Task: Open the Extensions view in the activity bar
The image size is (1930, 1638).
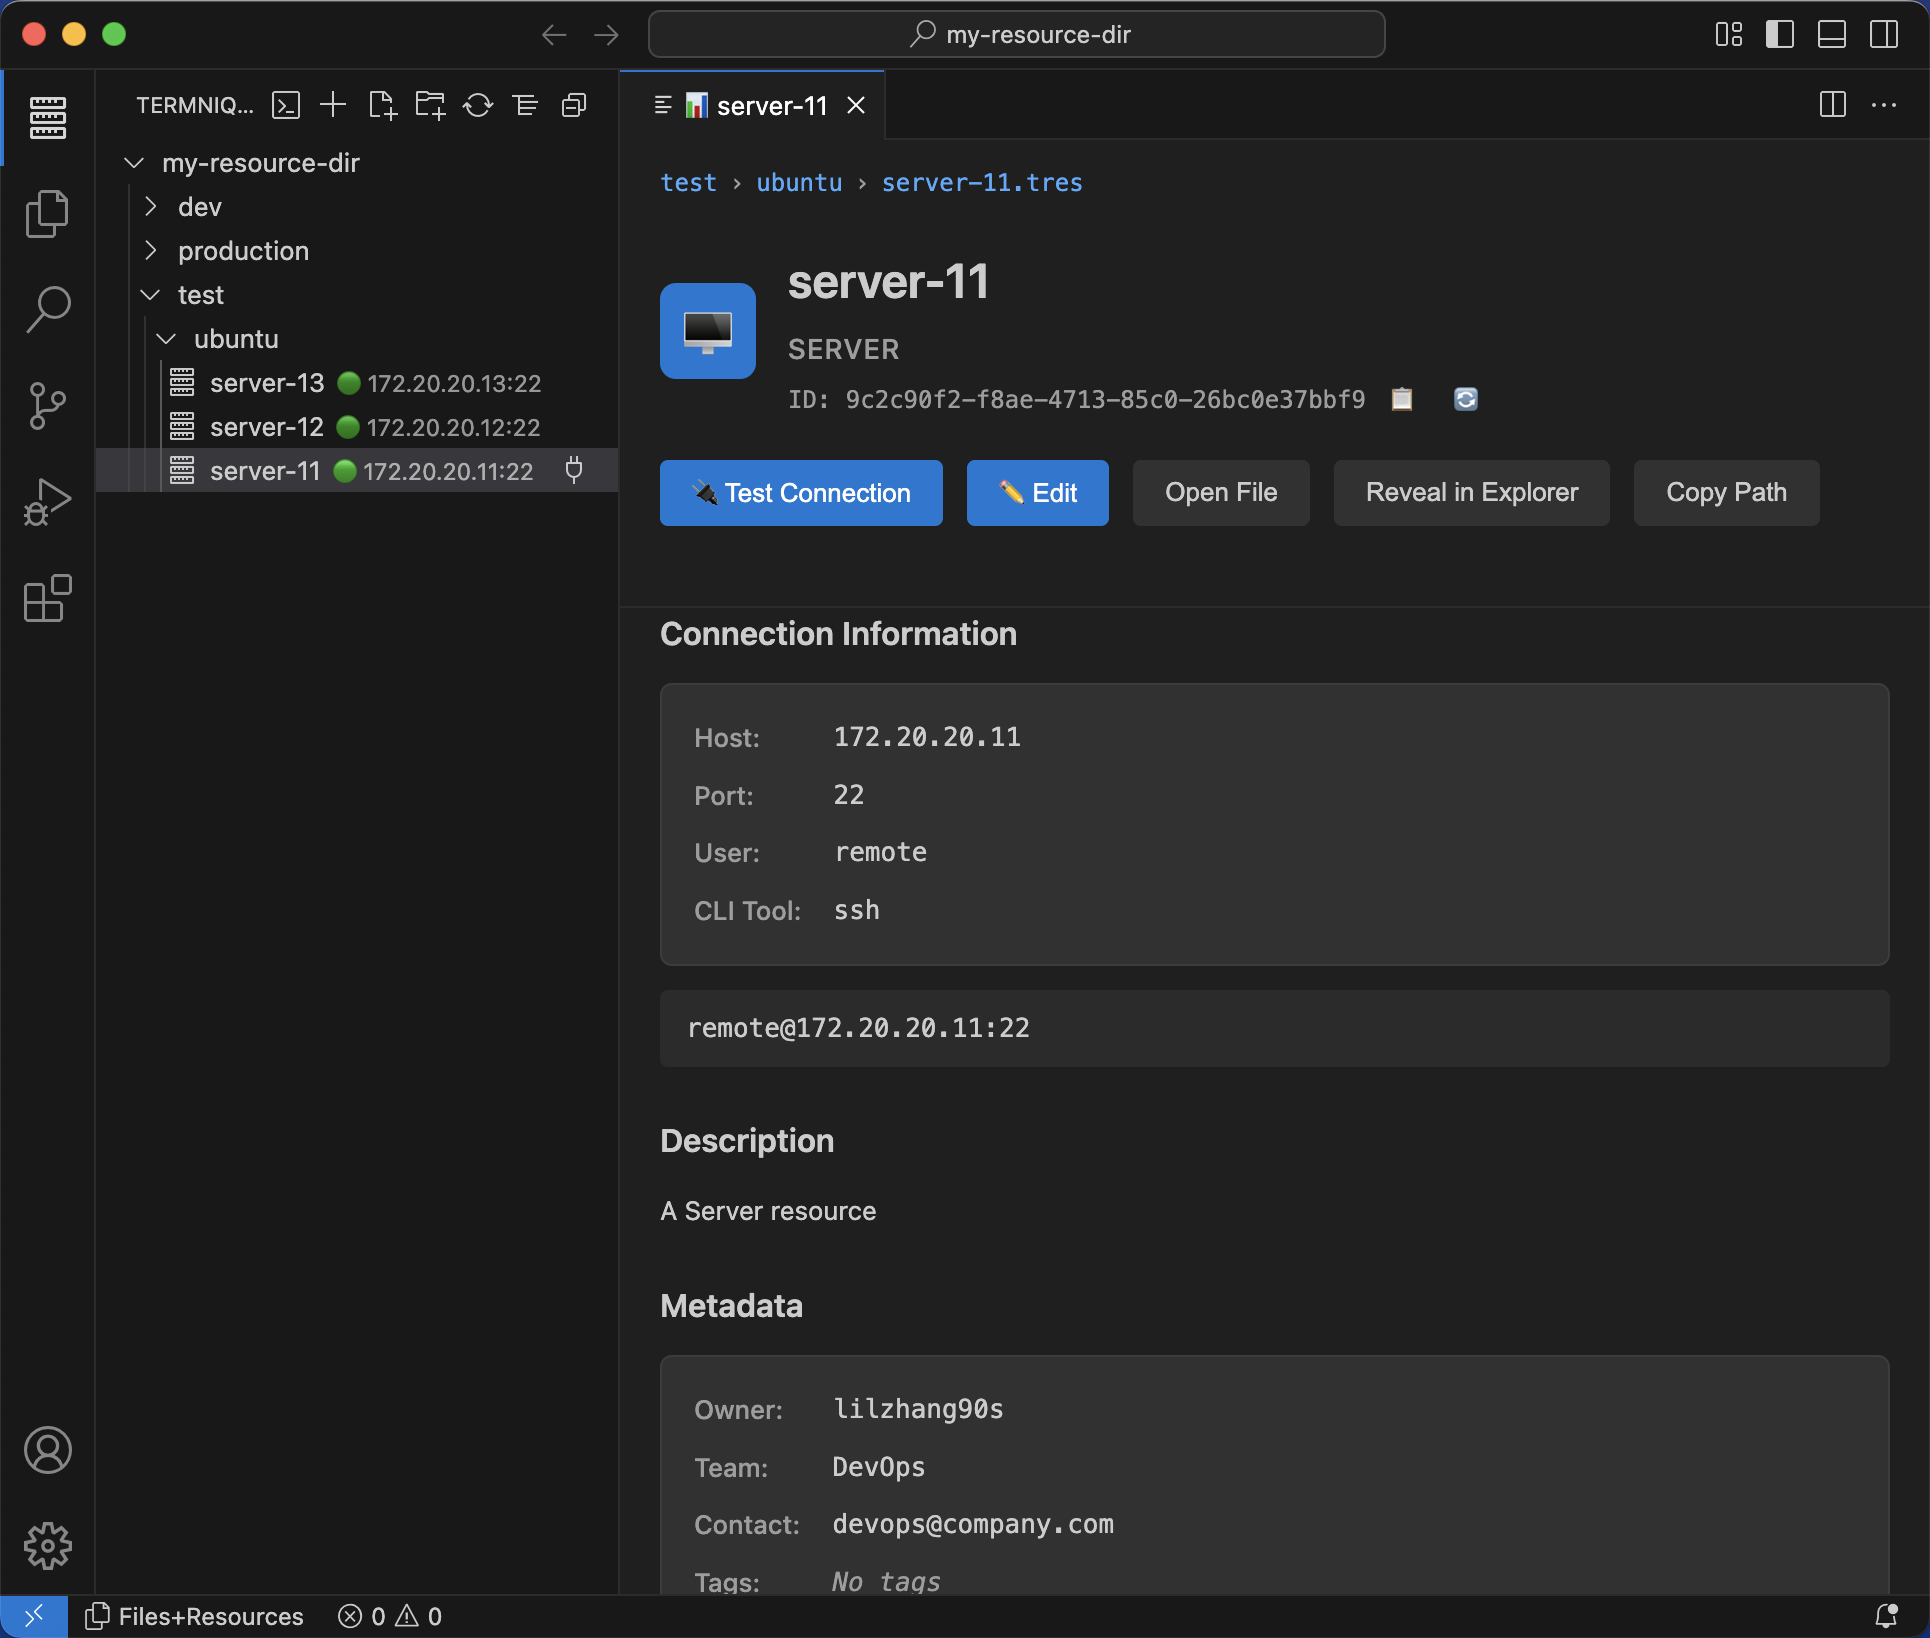Action: coord(47,598)
